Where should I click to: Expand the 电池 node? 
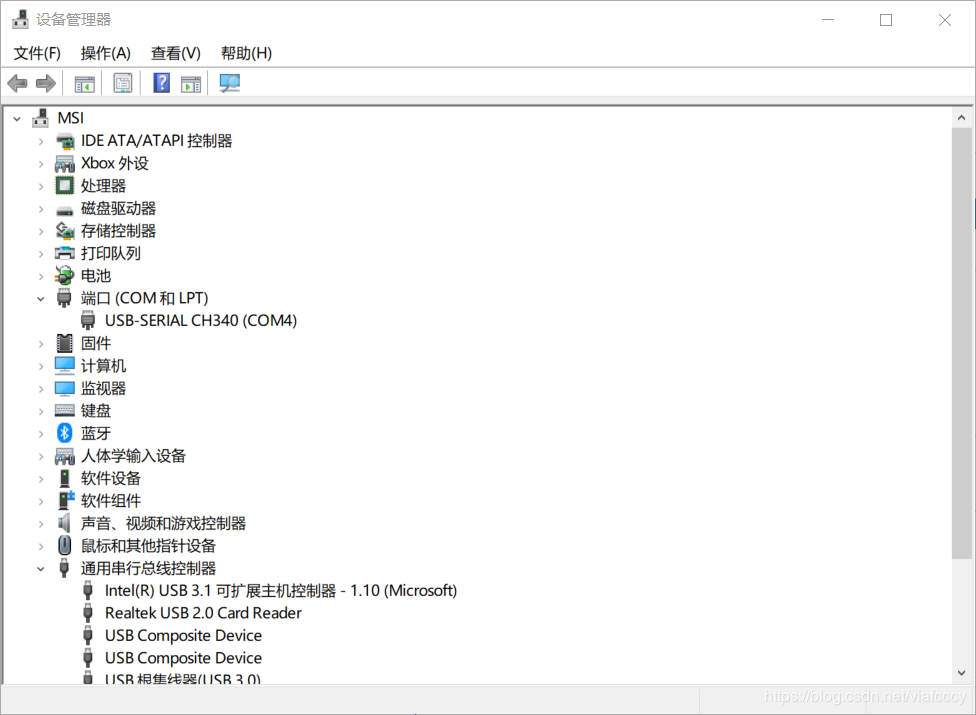point(41,276)
